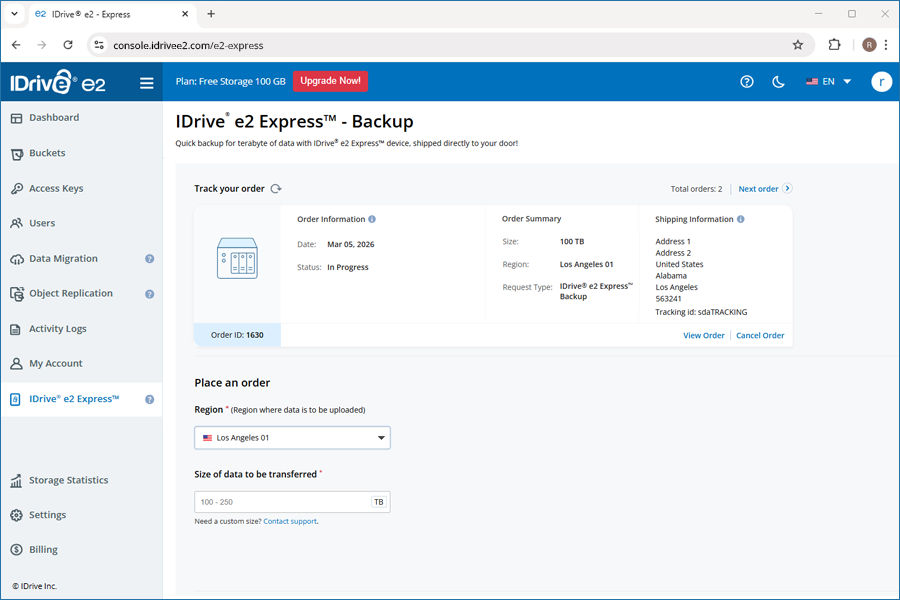This screenshot has height=600, width=900.
Task: Click browser back arrow
Action: coord(16,45)
